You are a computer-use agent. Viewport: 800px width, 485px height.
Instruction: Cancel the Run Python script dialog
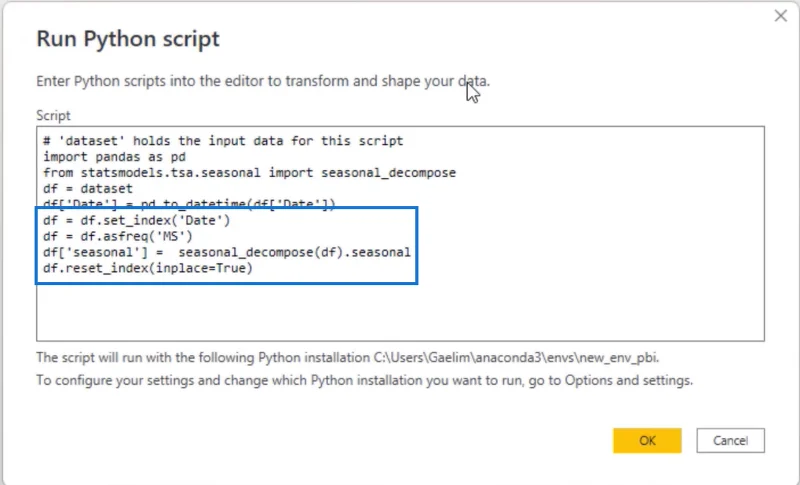tap(730, 441)
